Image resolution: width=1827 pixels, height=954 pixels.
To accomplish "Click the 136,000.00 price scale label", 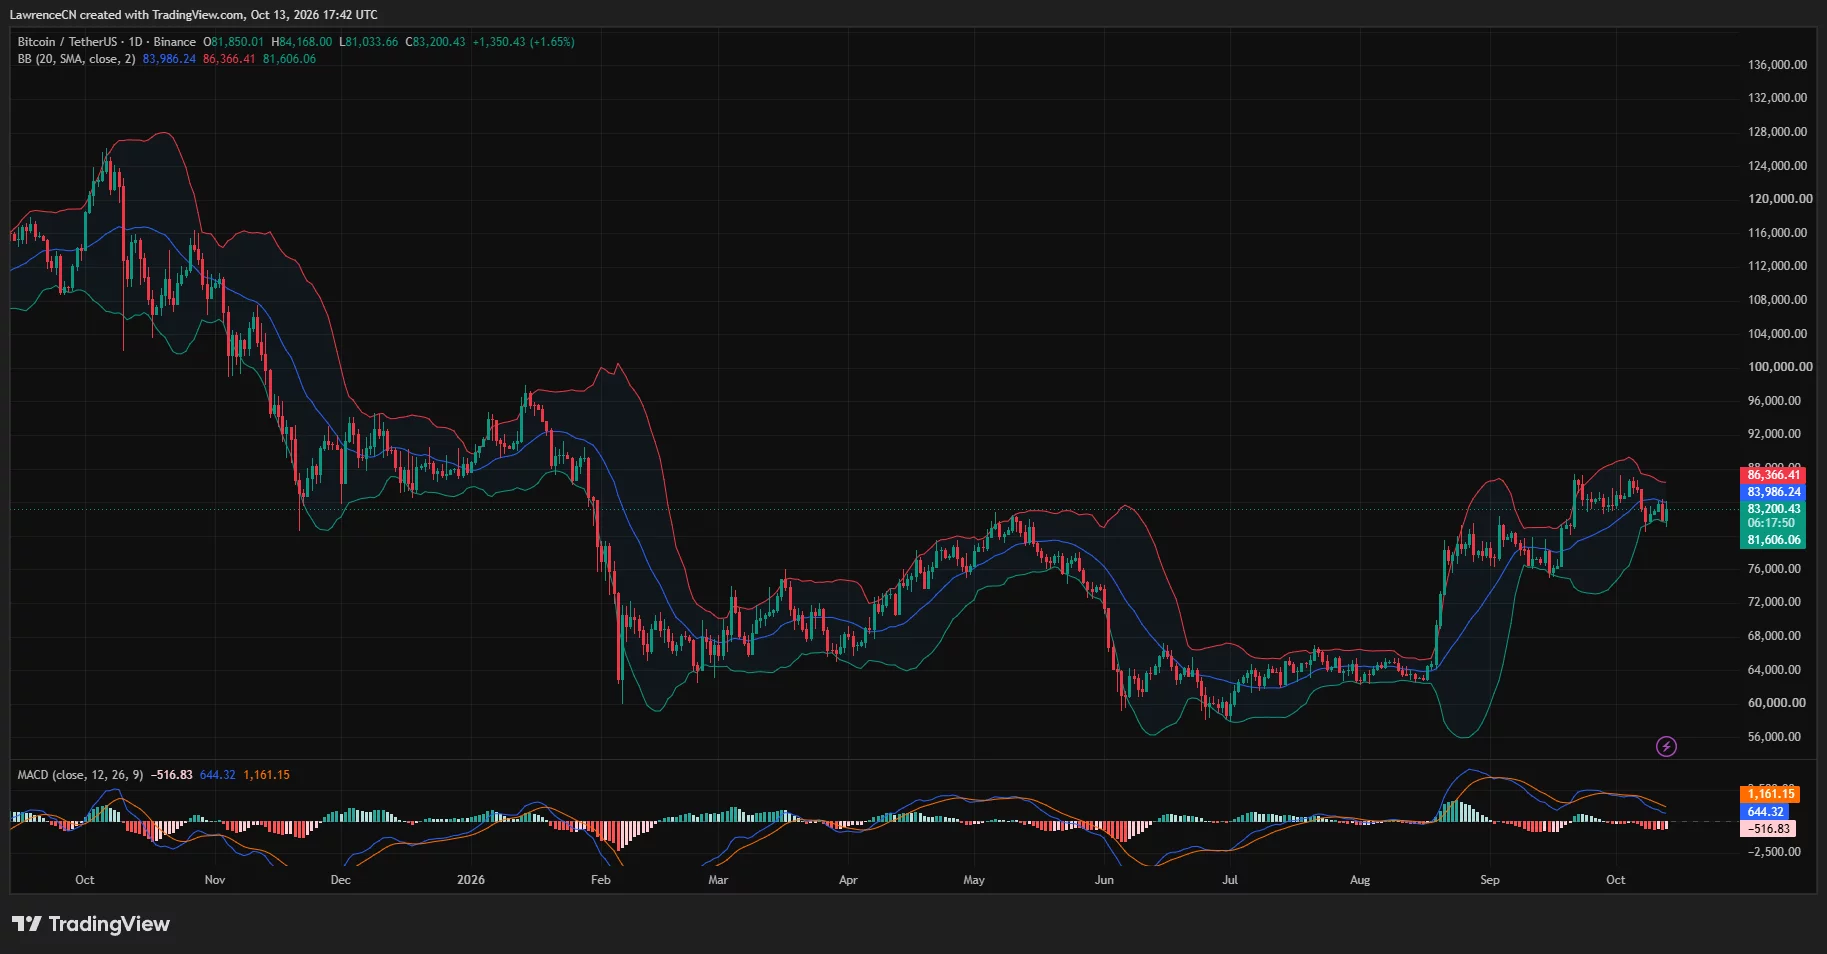I will point(1777,65).
